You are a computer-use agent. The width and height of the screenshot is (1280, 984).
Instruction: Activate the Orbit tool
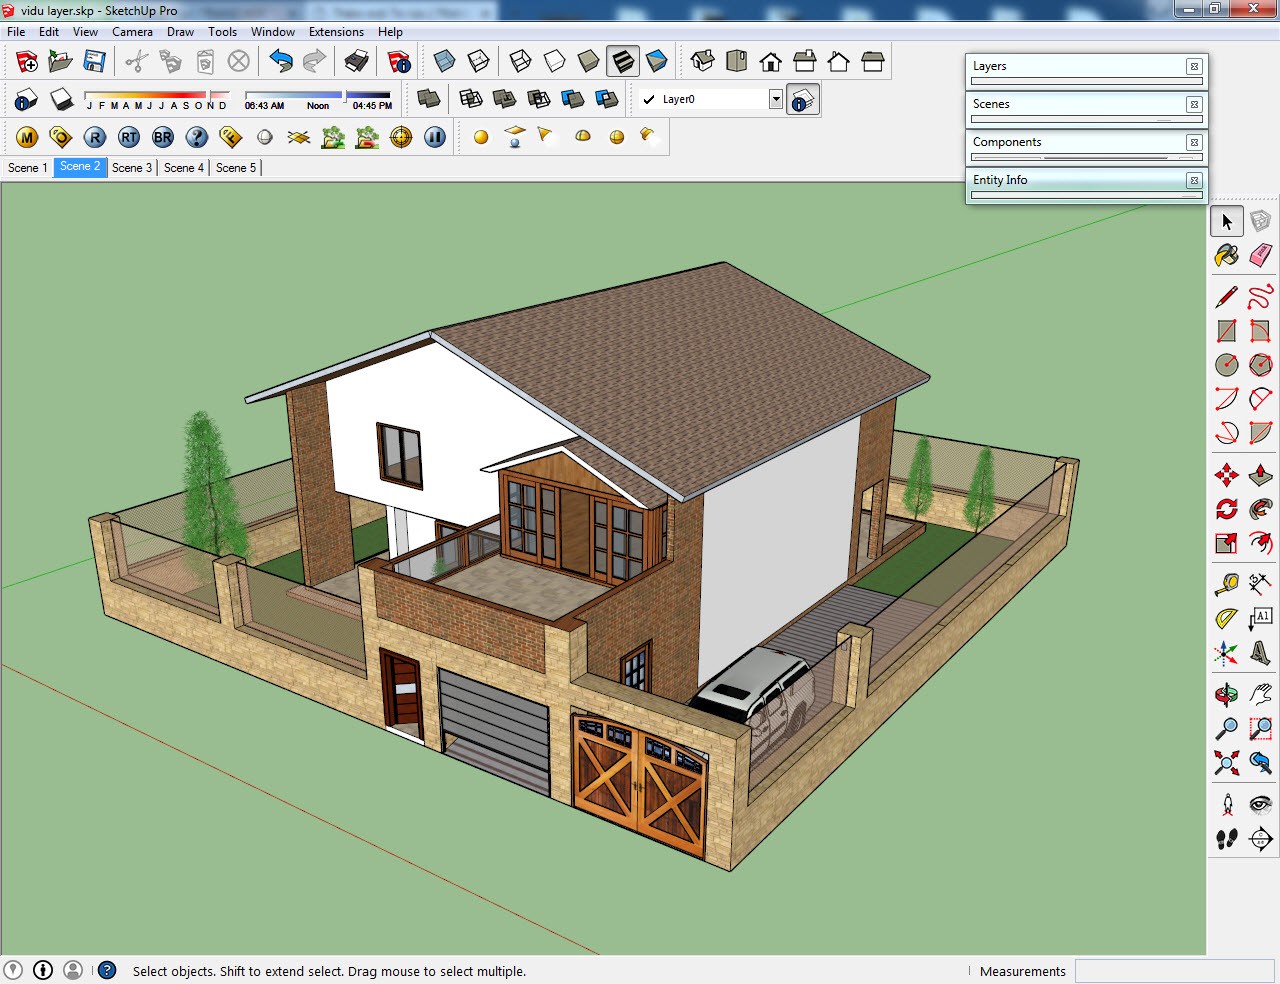click(1227, 694)
